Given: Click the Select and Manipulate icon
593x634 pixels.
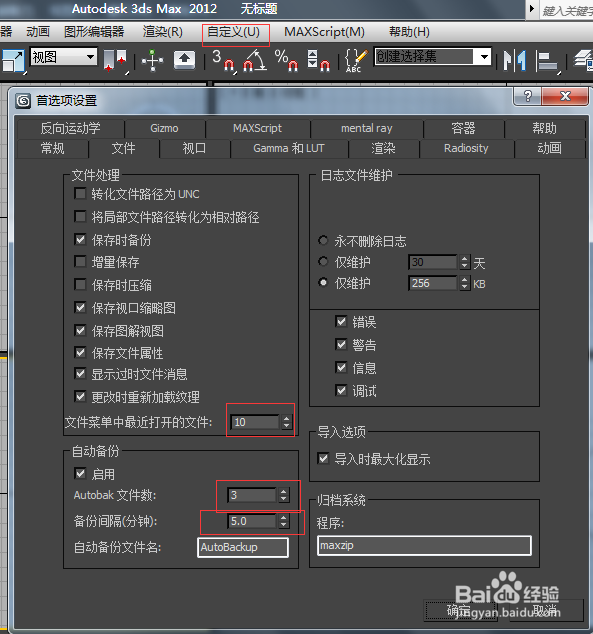Looking at the screenshot, I should [x=152, y=61].
